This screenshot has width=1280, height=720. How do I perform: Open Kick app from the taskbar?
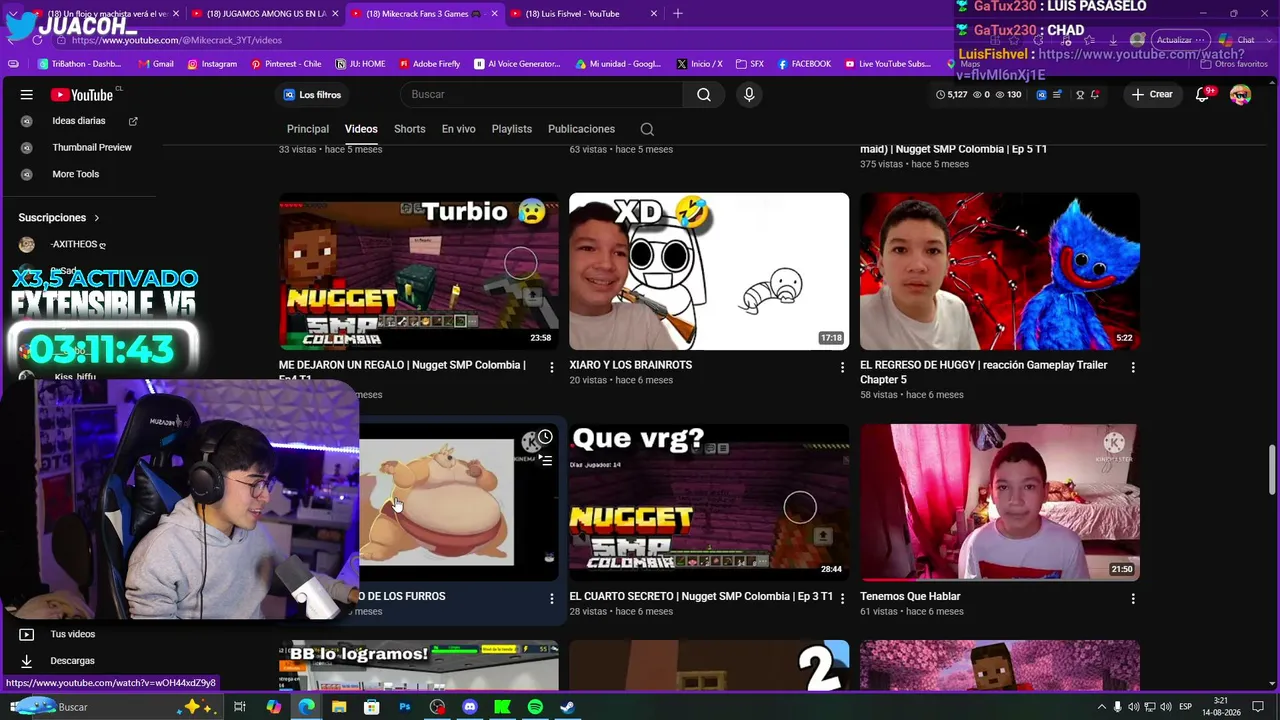point(502,707)
